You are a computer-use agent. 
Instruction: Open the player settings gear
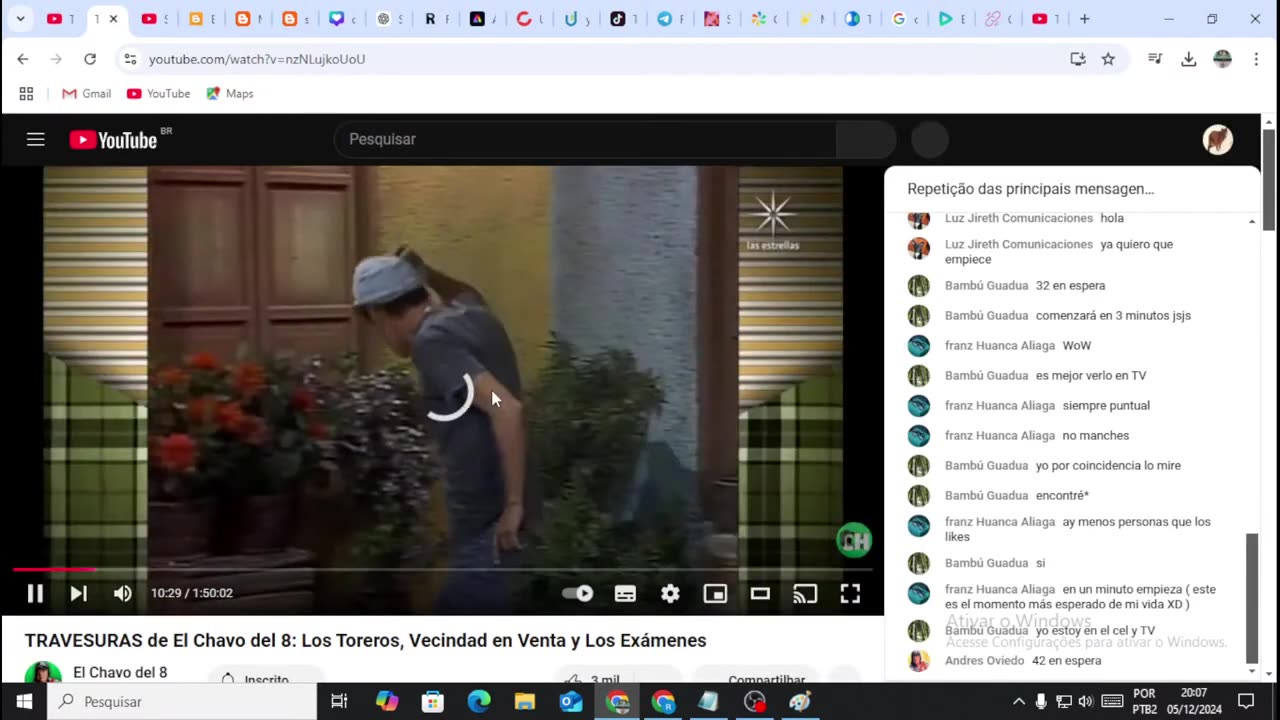(670, 593)
